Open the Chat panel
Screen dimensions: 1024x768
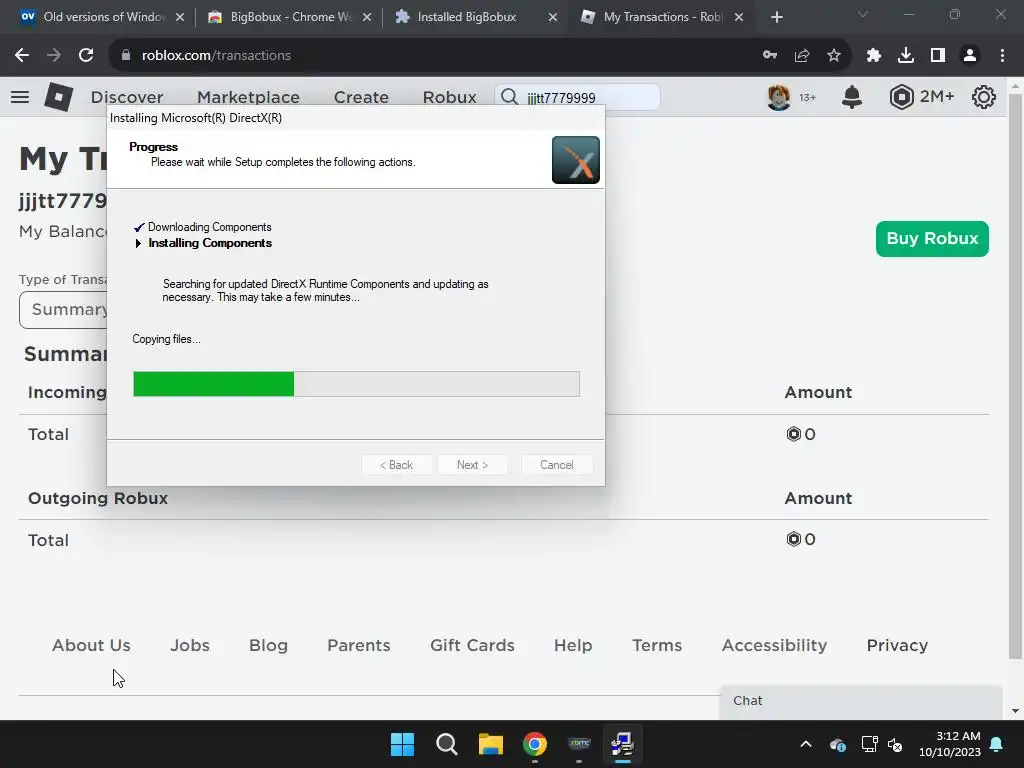tap(861, 701)
